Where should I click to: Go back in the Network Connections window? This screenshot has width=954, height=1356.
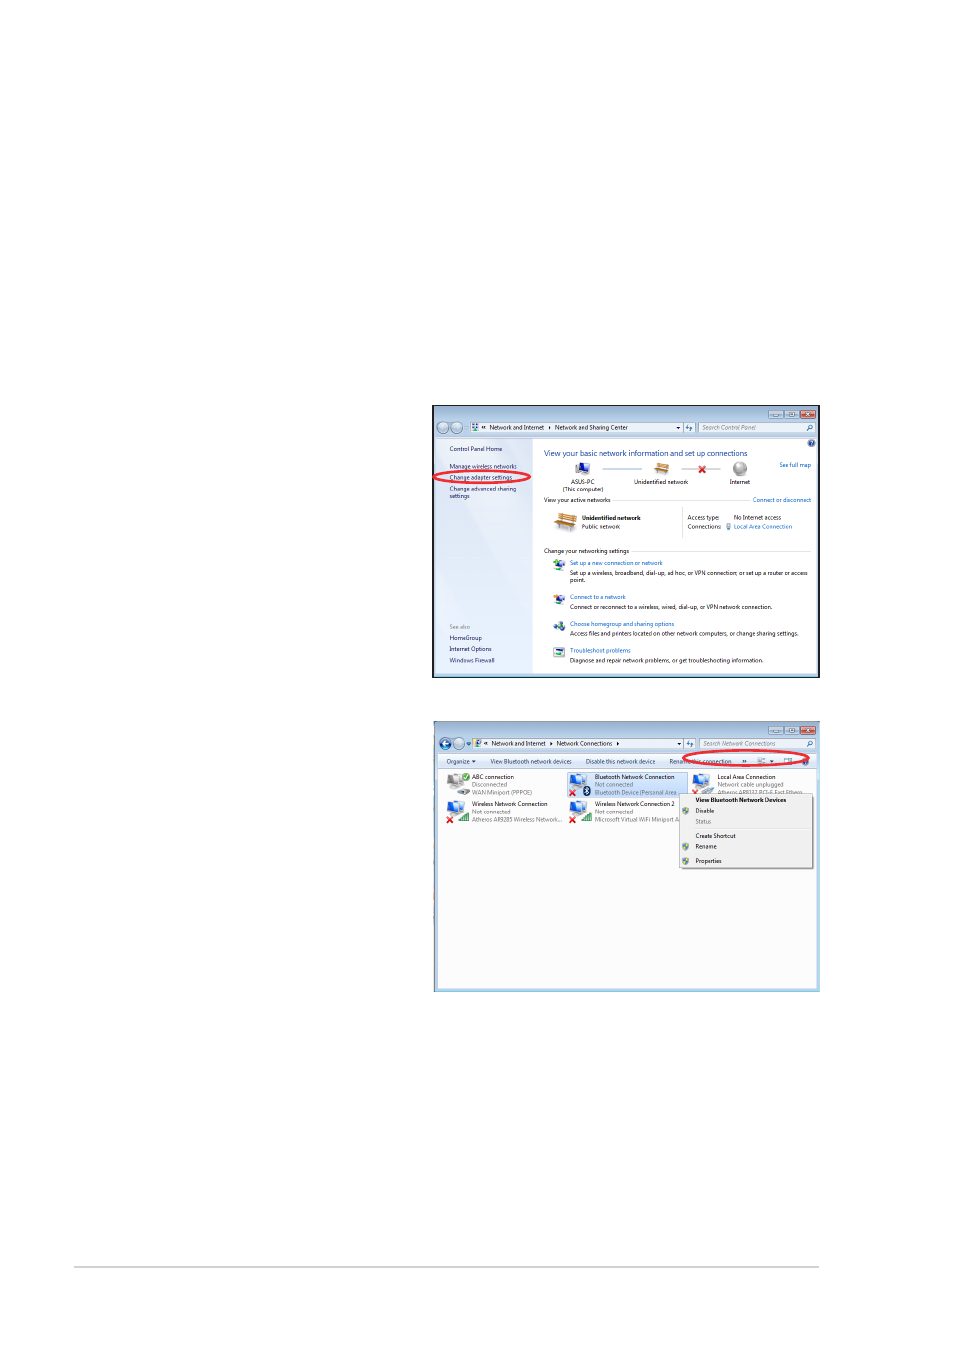coord(445,744)
